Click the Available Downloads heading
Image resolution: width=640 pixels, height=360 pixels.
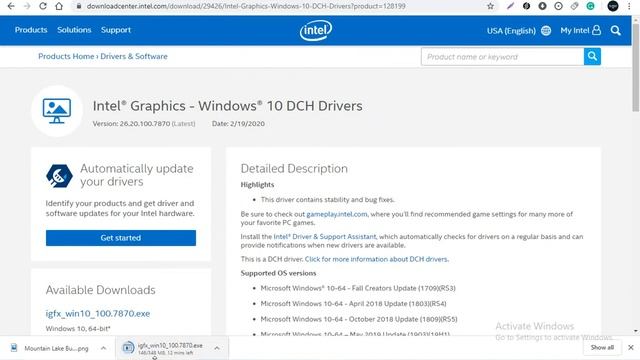point(100,290)
